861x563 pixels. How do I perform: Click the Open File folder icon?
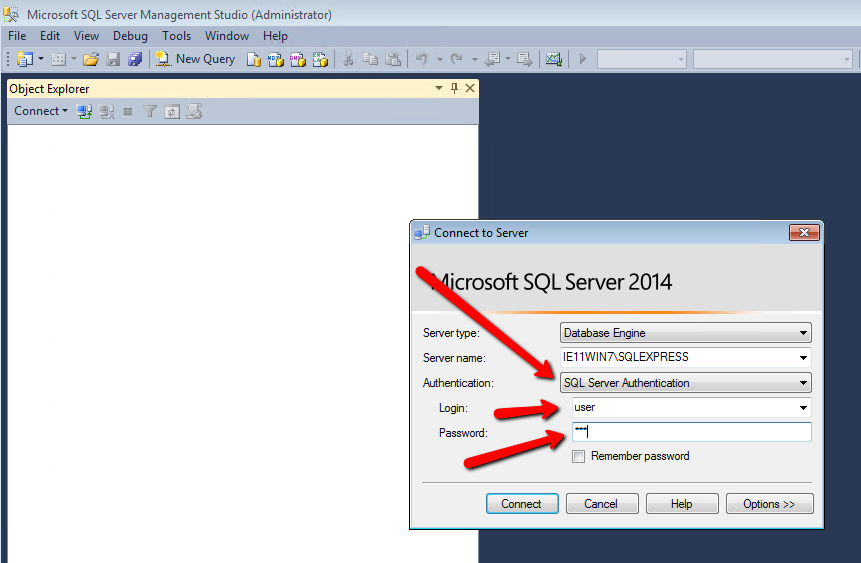91,59
